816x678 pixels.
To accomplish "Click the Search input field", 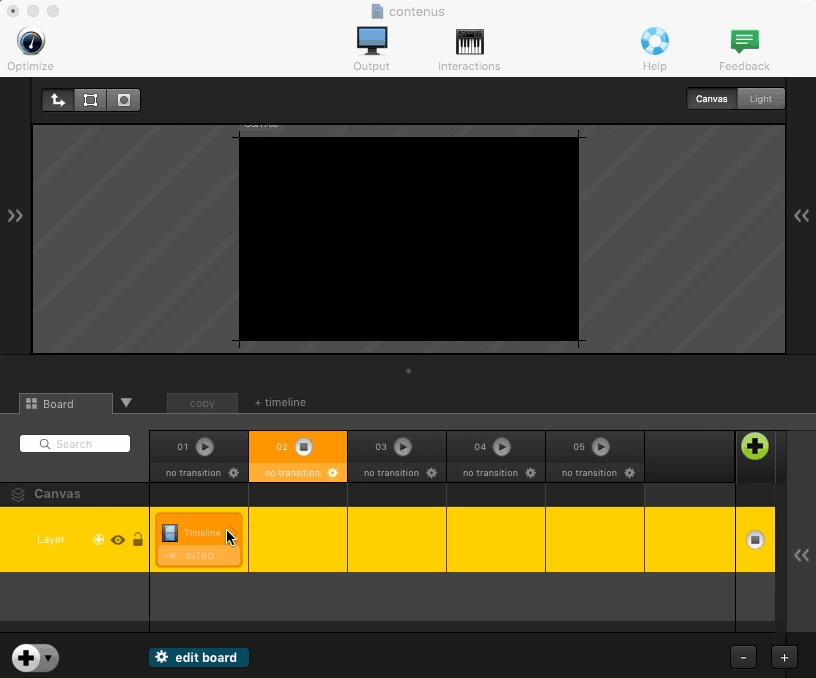I will click(x=75, y=444).
